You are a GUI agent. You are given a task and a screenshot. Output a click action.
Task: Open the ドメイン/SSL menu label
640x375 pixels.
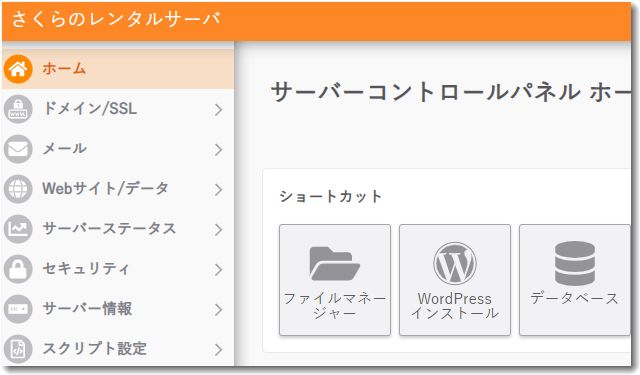pyautogui.click(x=90, y=109)
